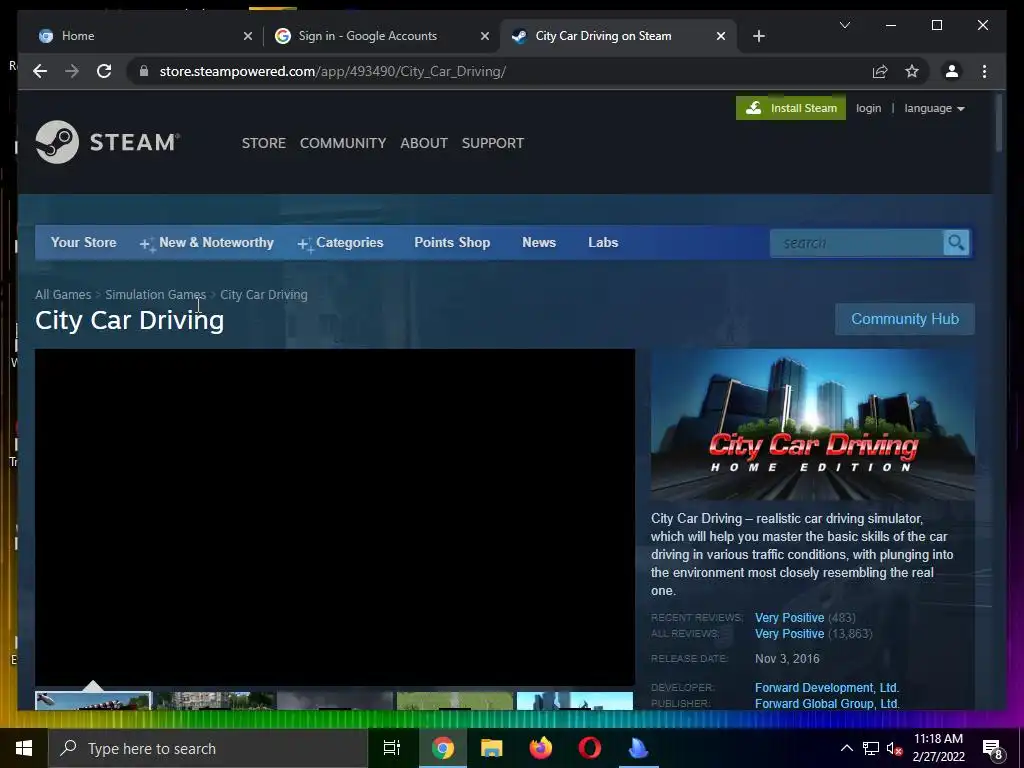1024x768 pixels.
Task: Open the language dropdown
Action: point(934,108)
